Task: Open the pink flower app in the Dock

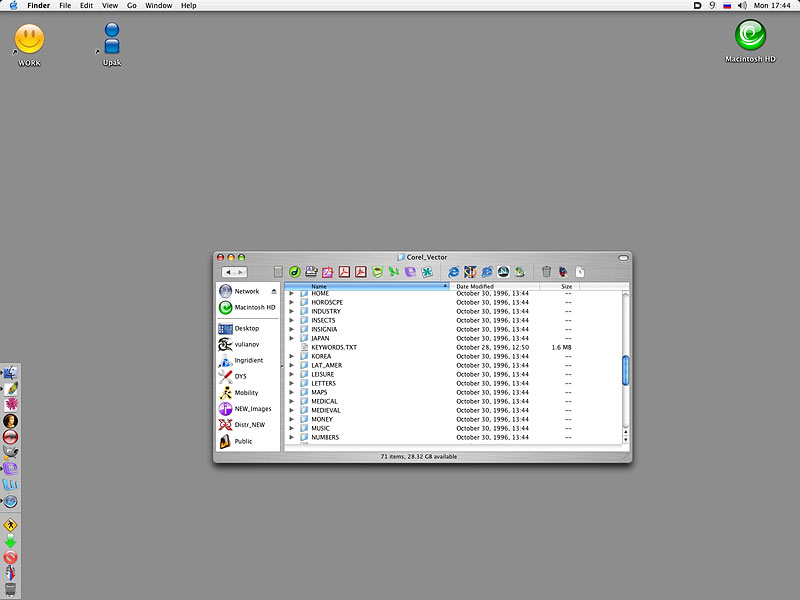Action: [x=11, y=405]
